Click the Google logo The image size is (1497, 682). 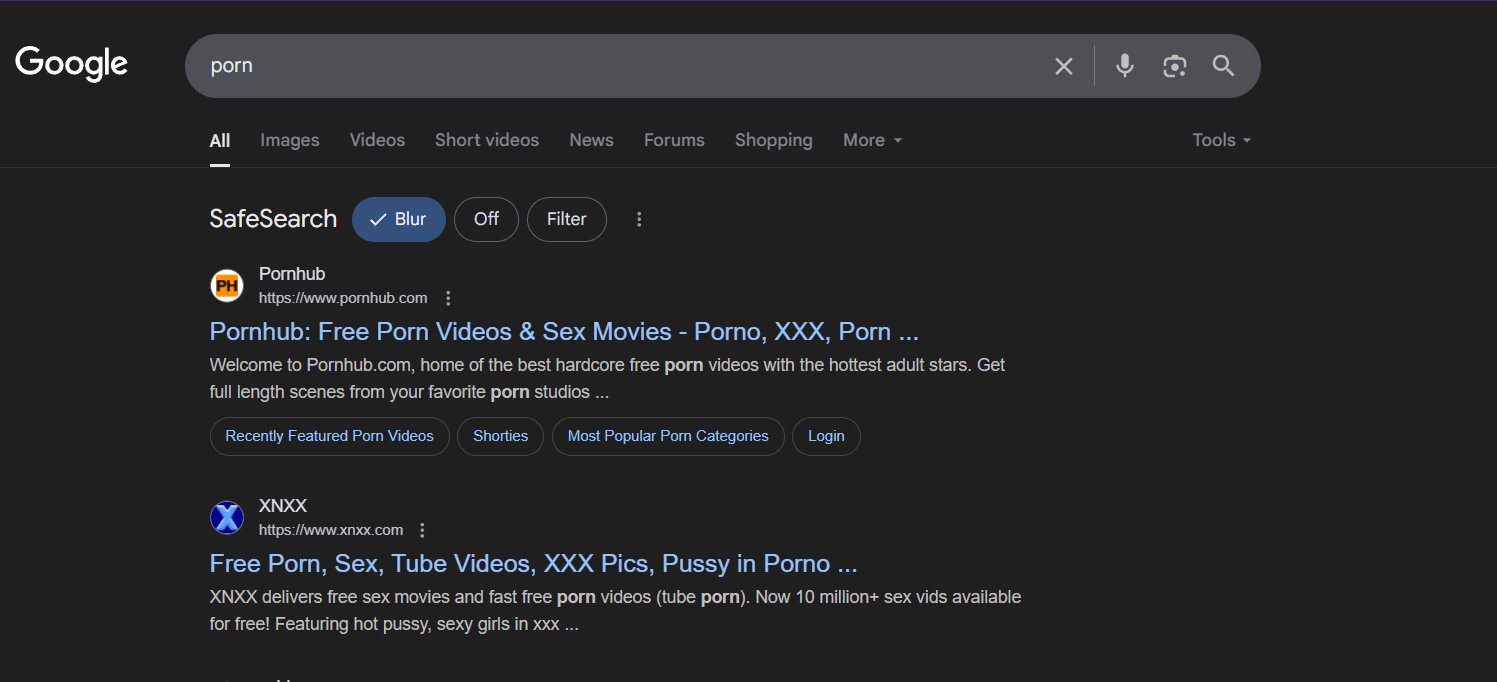pyautogui.click(x=72, y=63)
